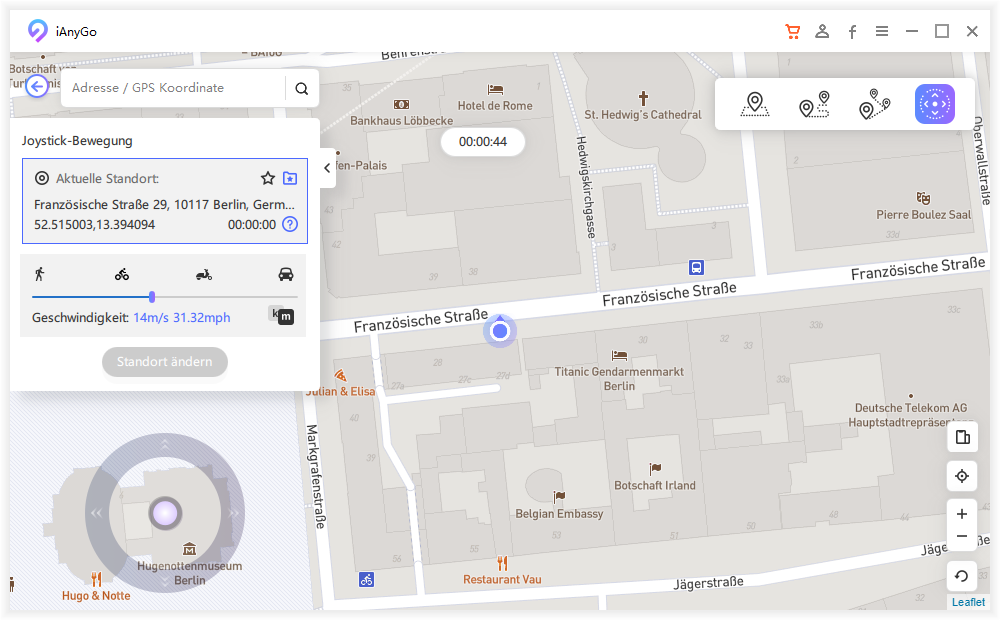The image size is (1000, 620).
Task: Select bicycle speed icon
Action: tap(122, 275)
